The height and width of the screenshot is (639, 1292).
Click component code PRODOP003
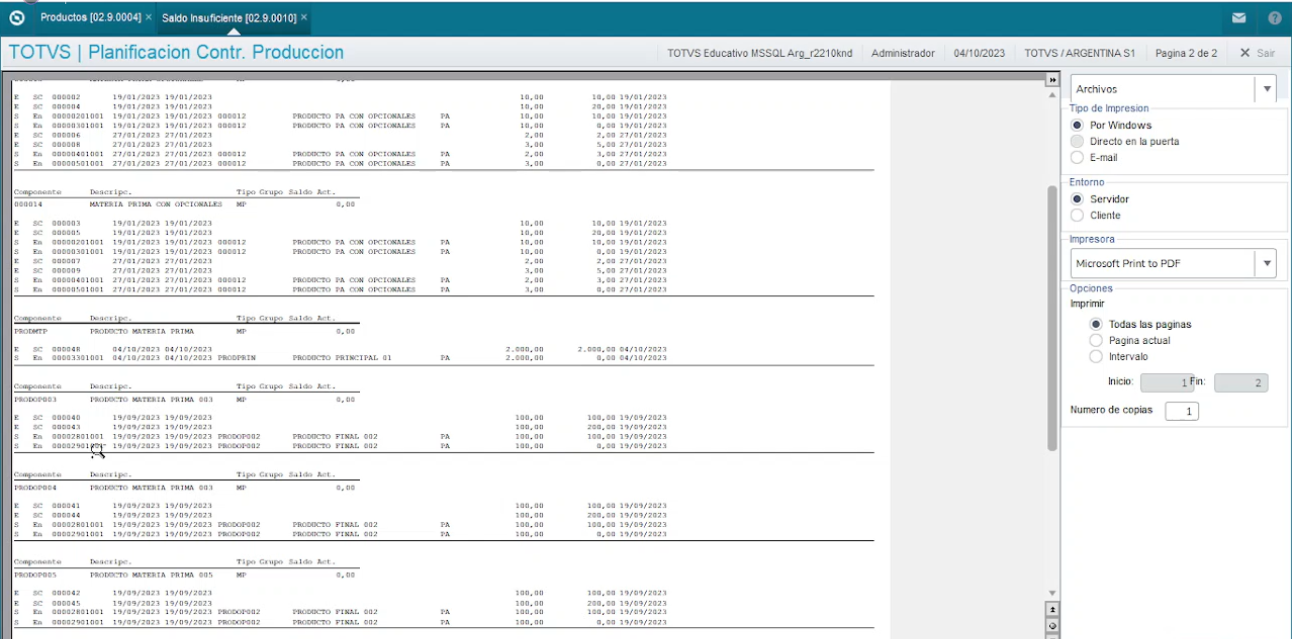pos(34,399)
